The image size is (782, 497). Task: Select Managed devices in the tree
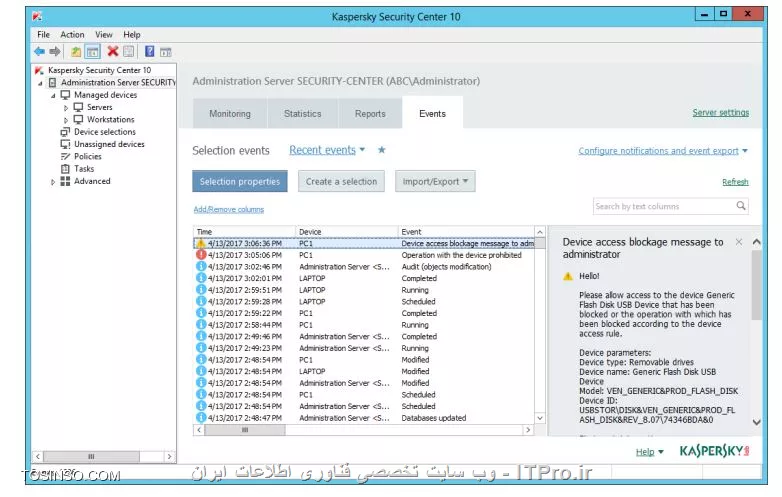pos(105,95)
